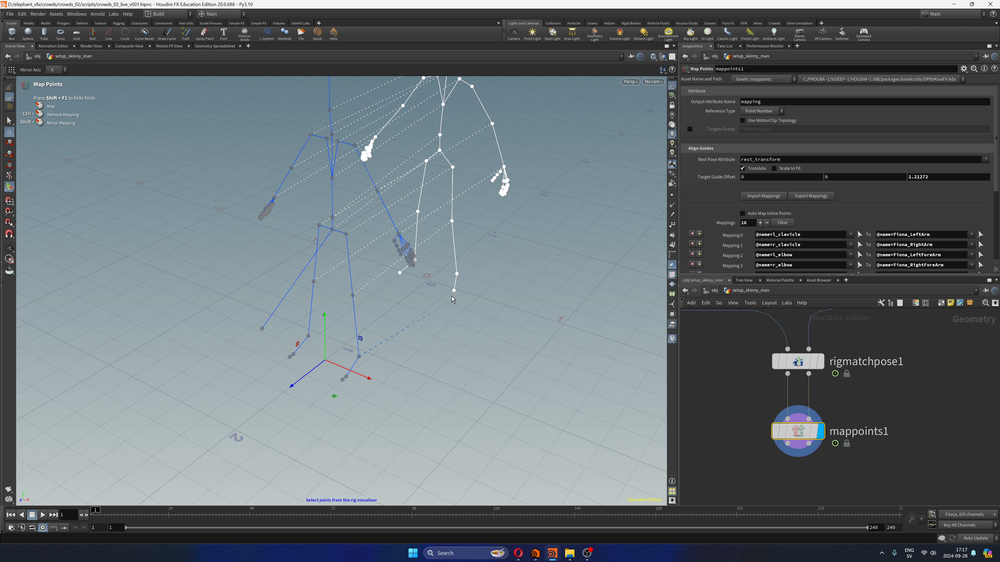The width and height of the screenshot is (1000, 562).
Task: Delete Mapping 0 with its X button
Action: click(x=692, y=235)
